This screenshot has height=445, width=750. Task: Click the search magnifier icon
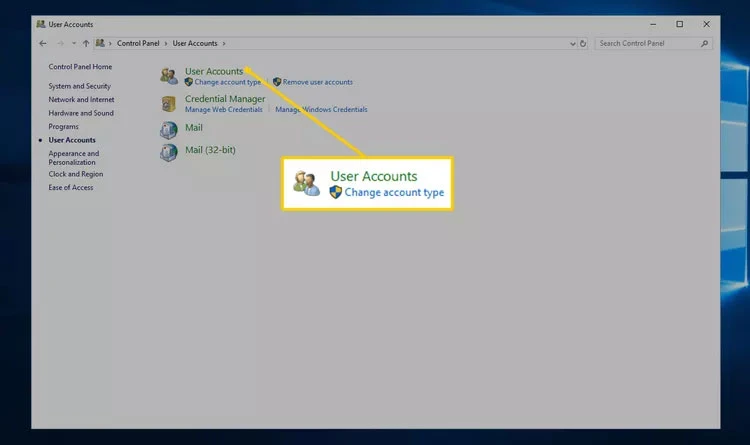(x=705, y=44)
